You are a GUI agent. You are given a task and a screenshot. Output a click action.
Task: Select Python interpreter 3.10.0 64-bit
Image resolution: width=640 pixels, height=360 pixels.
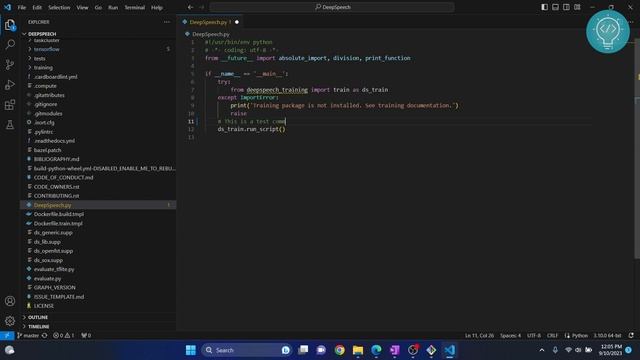tap(607, 336)
